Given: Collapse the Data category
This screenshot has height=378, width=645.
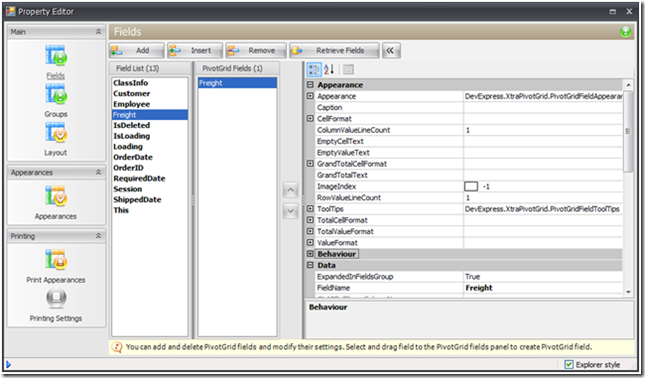Looking at the screenshot, I should [x=311, y=265].
